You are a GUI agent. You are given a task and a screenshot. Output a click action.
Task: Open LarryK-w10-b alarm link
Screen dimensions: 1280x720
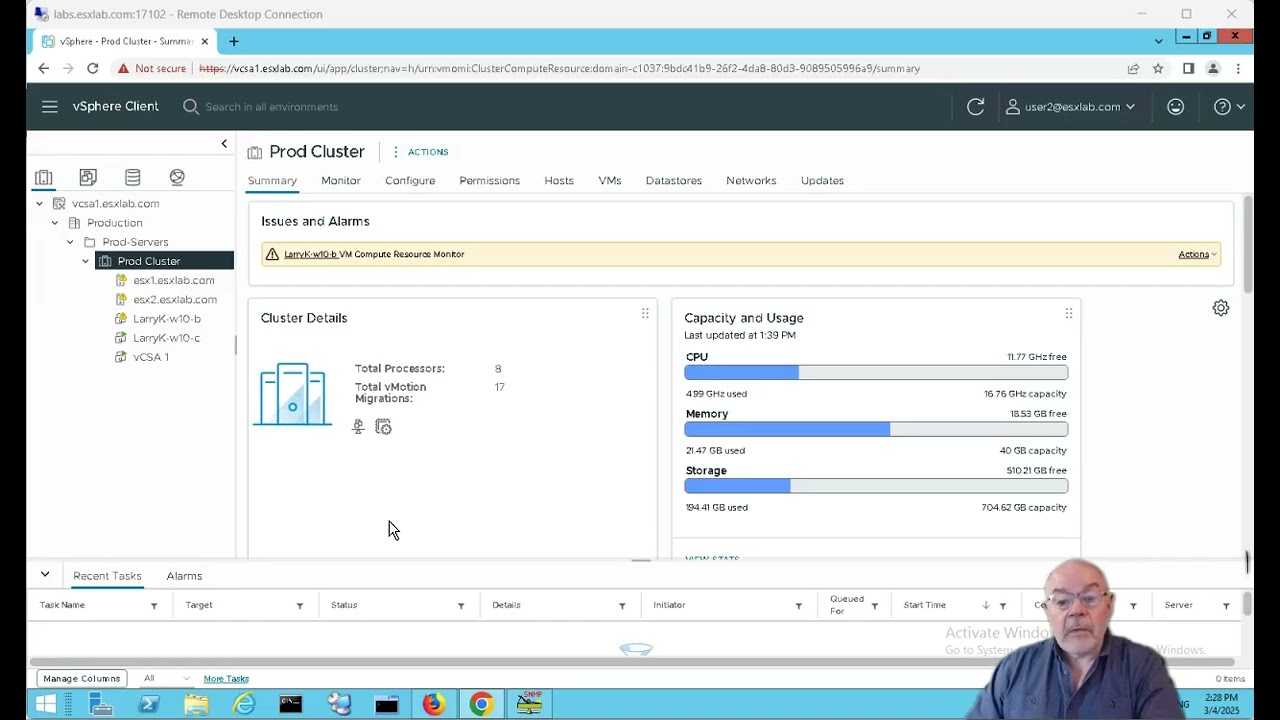pyautogui.click(x=311, y=254)
